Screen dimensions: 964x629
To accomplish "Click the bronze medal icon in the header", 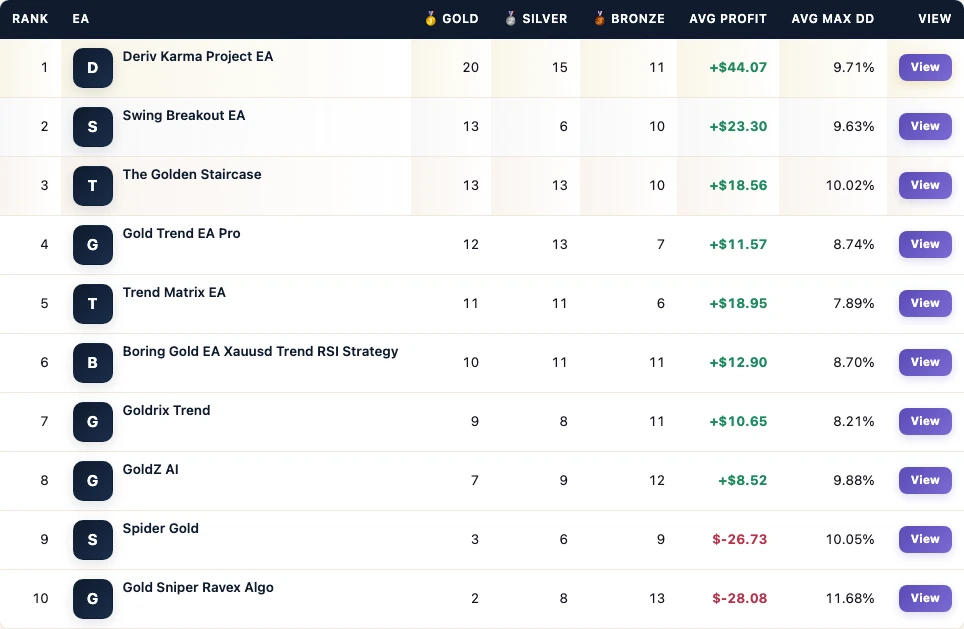I will (x=599, y=18).
